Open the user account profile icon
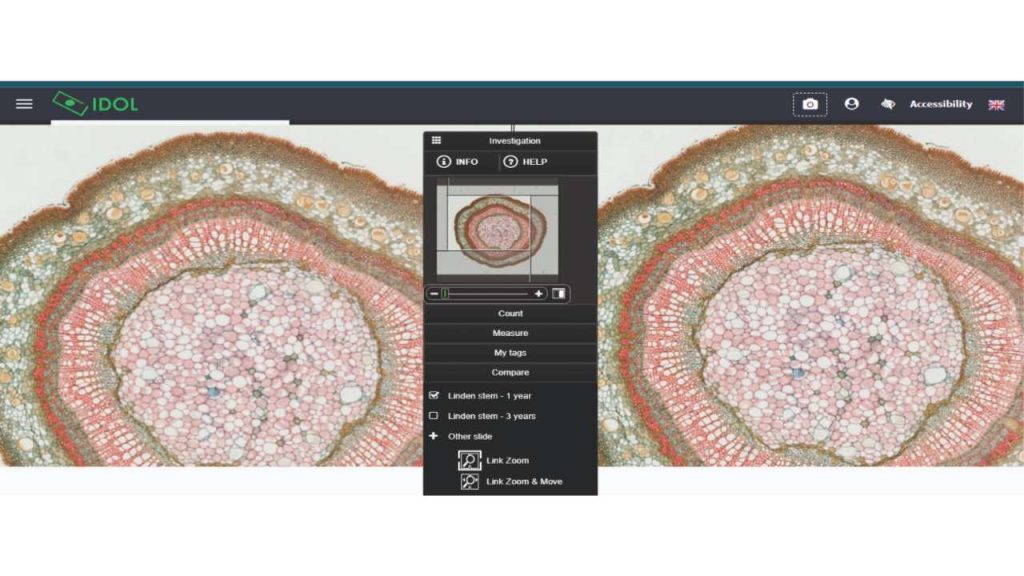This screenshot has height=576, width=1024. [x=851, y=104]
